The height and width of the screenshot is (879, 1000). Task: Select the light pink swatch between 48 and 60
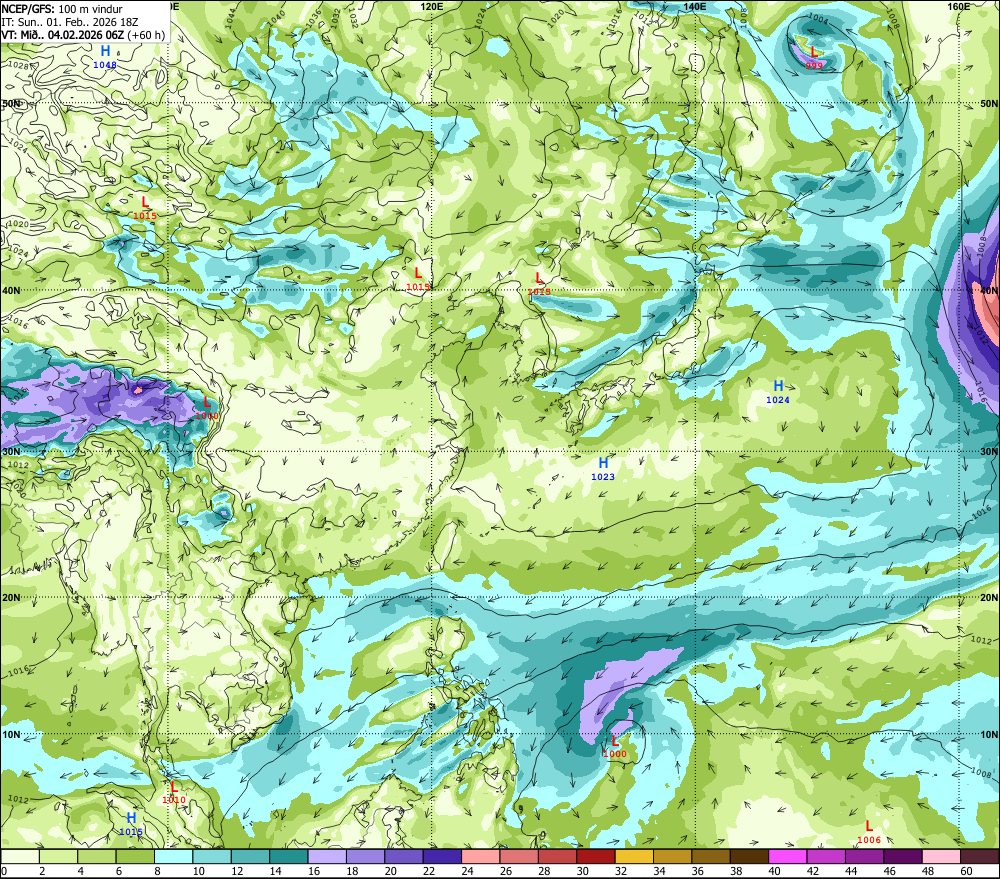point(942,856)
